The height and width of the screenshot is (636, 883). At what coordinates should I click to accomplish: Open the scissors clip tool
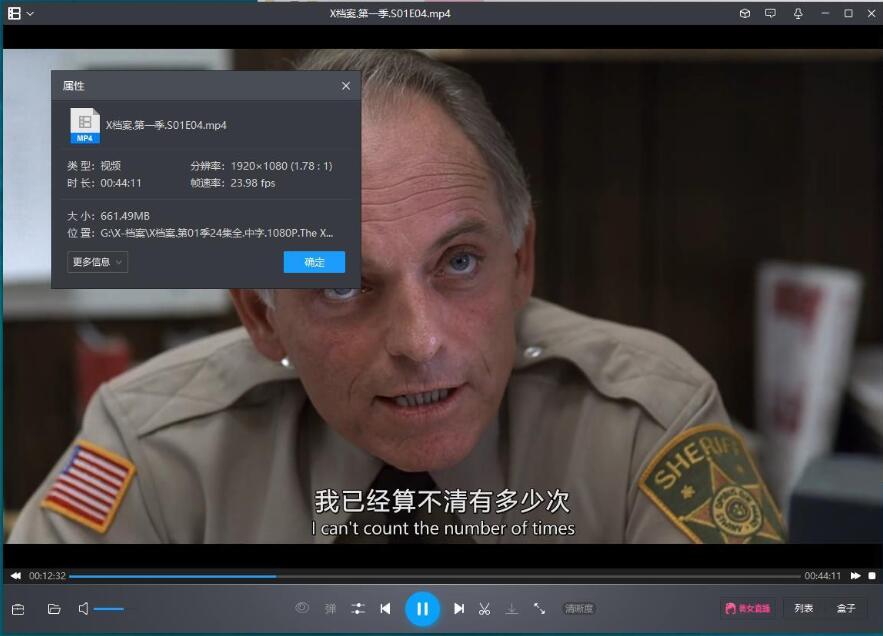click(484, 608)
